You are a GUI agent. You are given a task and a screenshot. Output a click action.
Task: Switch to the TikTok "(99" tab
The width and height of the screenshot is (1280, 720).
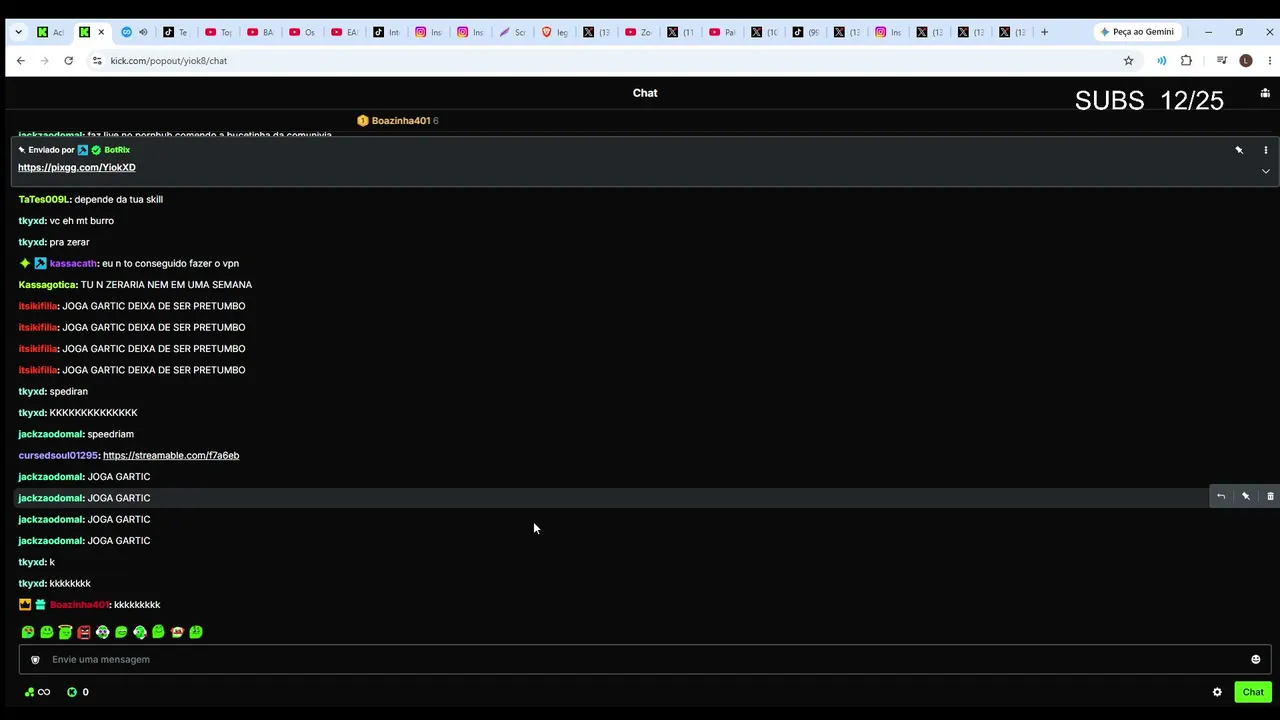click(x=806, y=32)
